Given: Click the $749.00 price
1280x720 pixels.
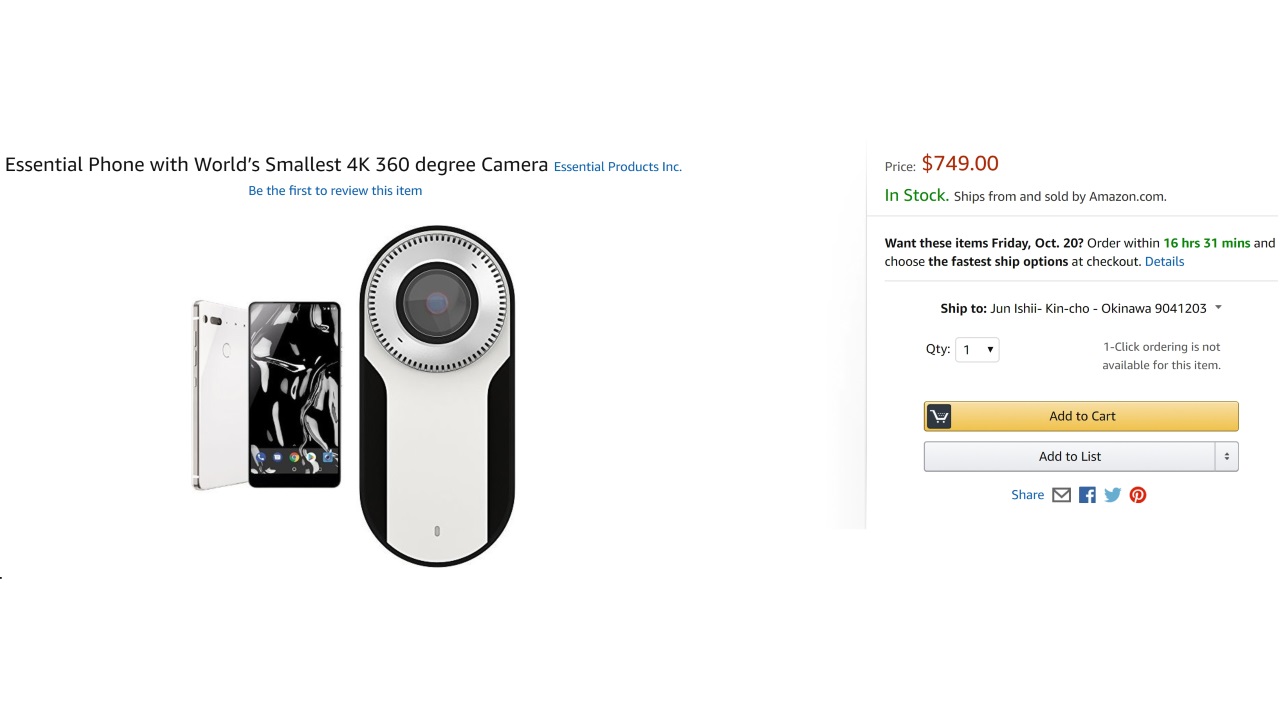Looking at the screenshot, I should 960,164.
